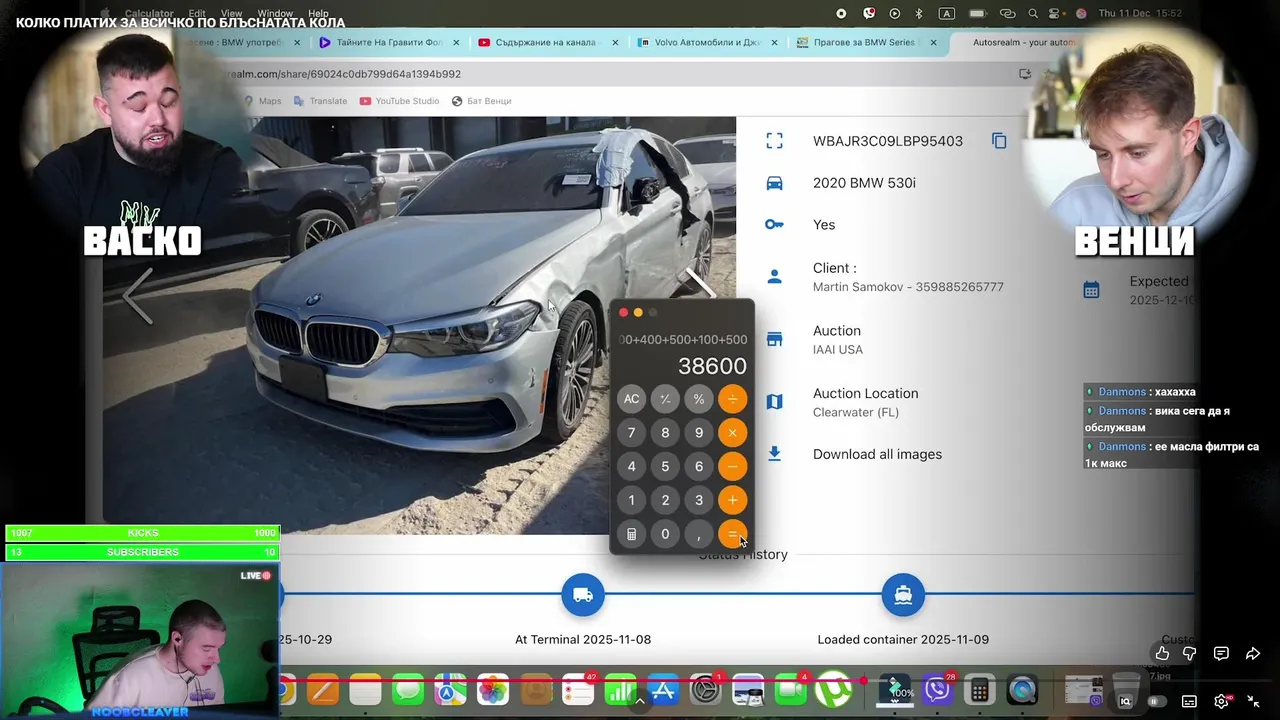1280x720 pixels.
Task: Share the video via arrow icon
Action: point(1253,653)
